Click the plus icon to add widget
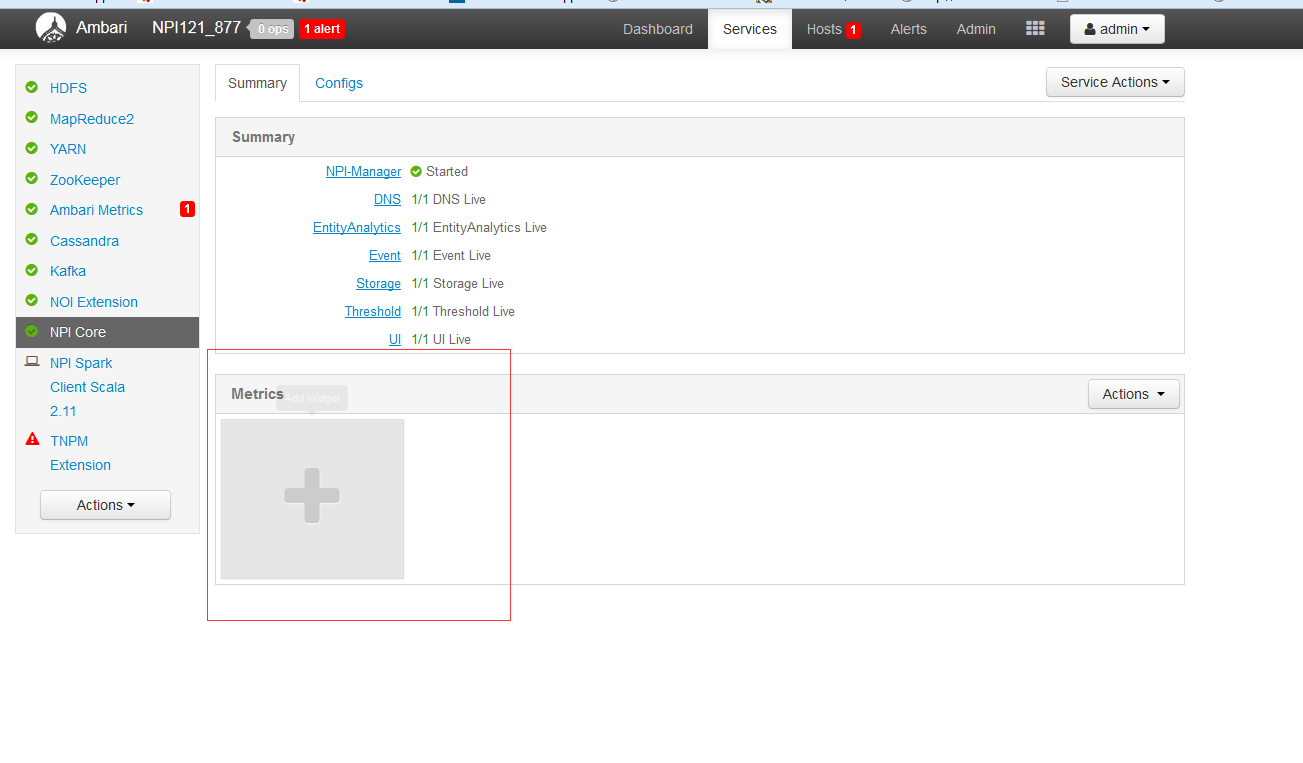 pyautogui.click(x=312, y=496)
